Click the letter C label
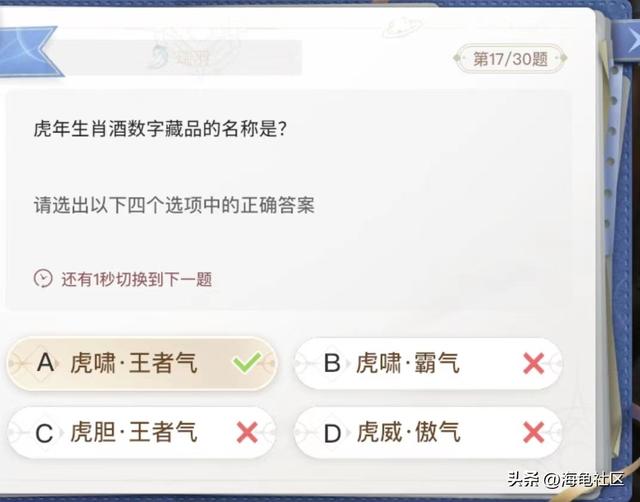 (44, 433)
